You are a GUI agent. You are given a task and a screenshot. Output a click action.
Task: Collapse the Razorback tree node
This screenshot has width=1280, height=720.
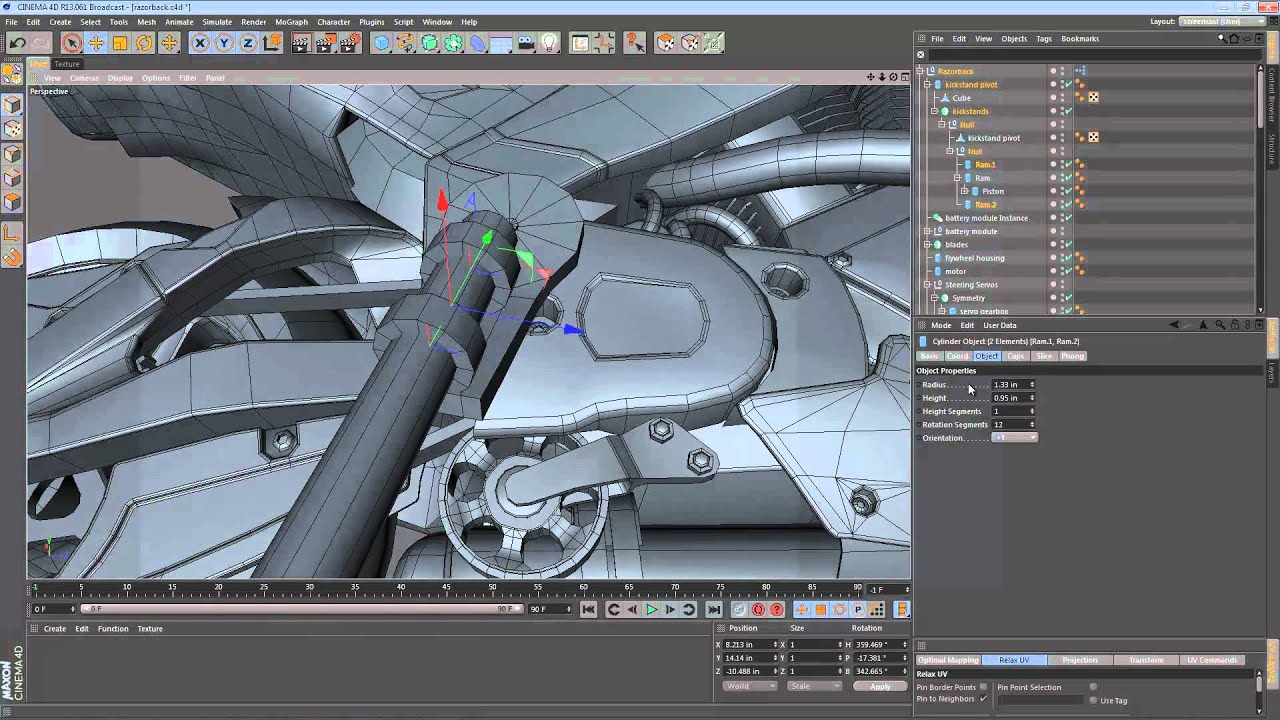click(x=920, y=71)
